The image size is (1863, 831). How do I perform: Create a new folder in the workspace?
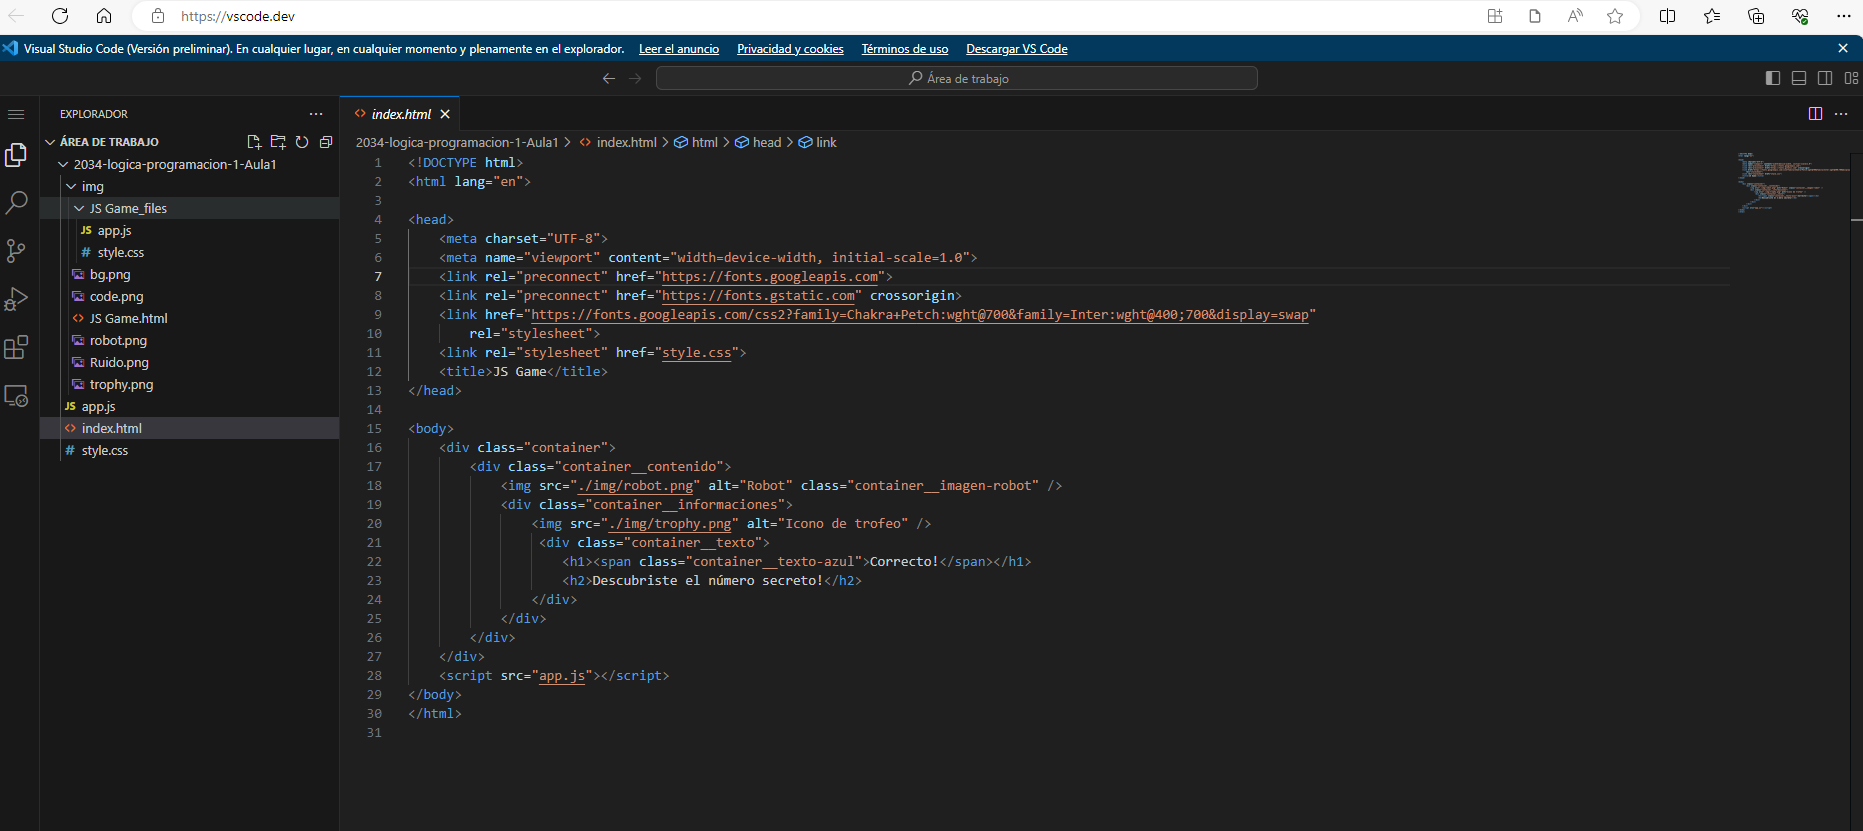(x=278, y=142)
